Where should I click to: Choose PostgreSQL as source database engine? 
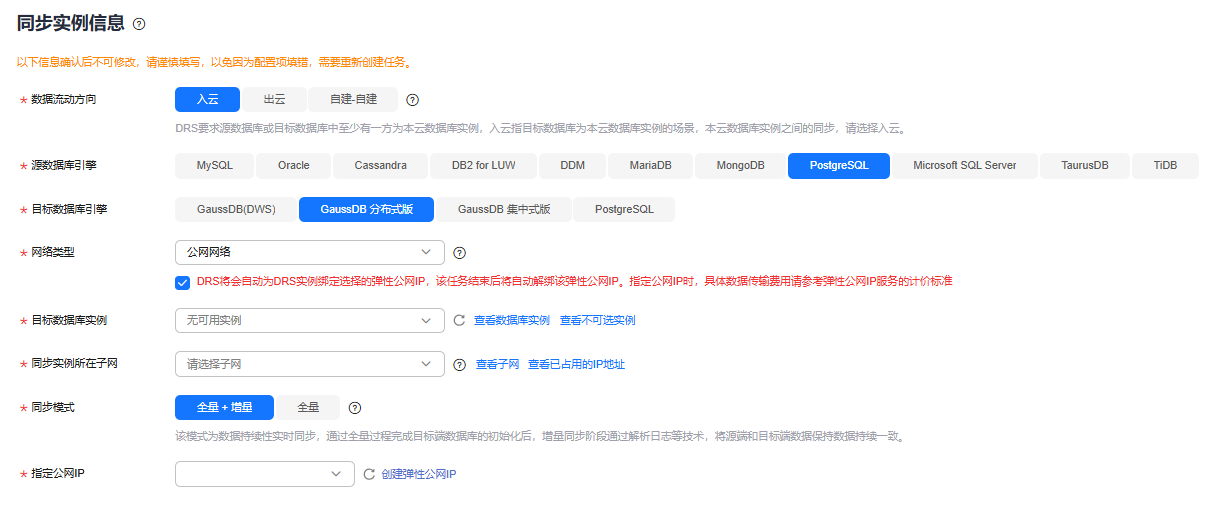click(839, 165)
